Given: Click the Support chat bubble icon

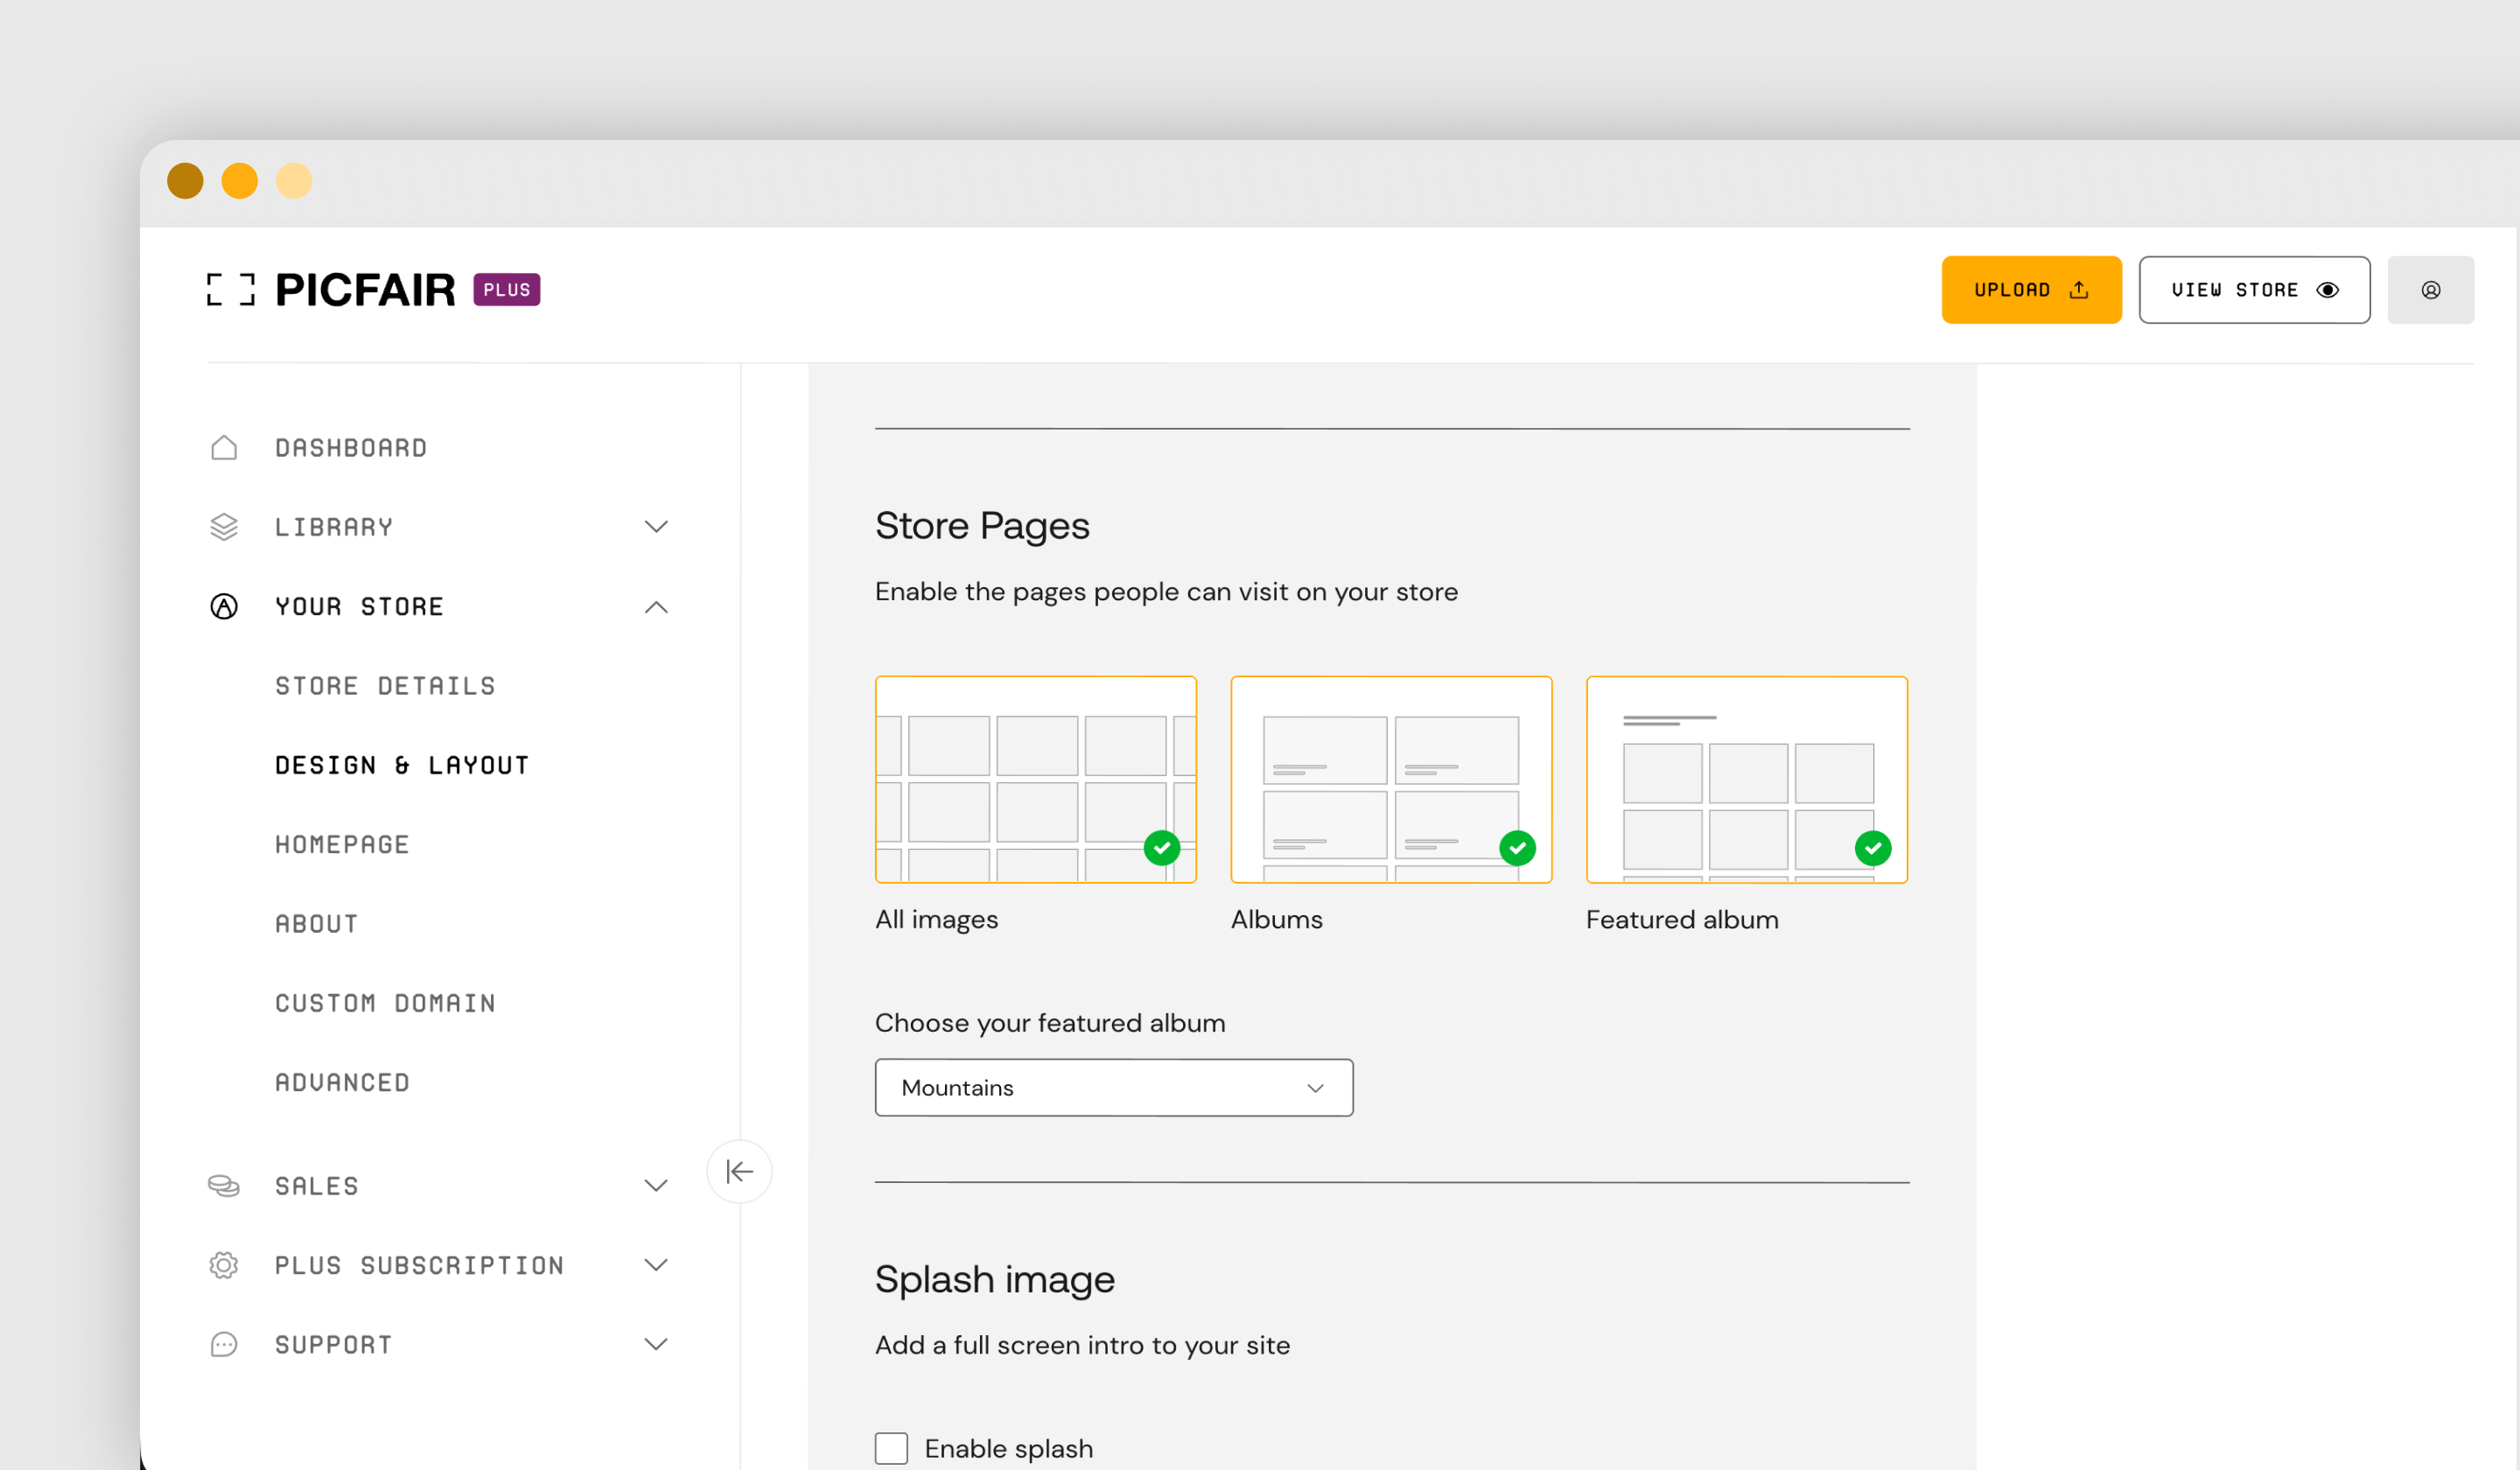Looking at the screenshot, I should [224, 1345].
